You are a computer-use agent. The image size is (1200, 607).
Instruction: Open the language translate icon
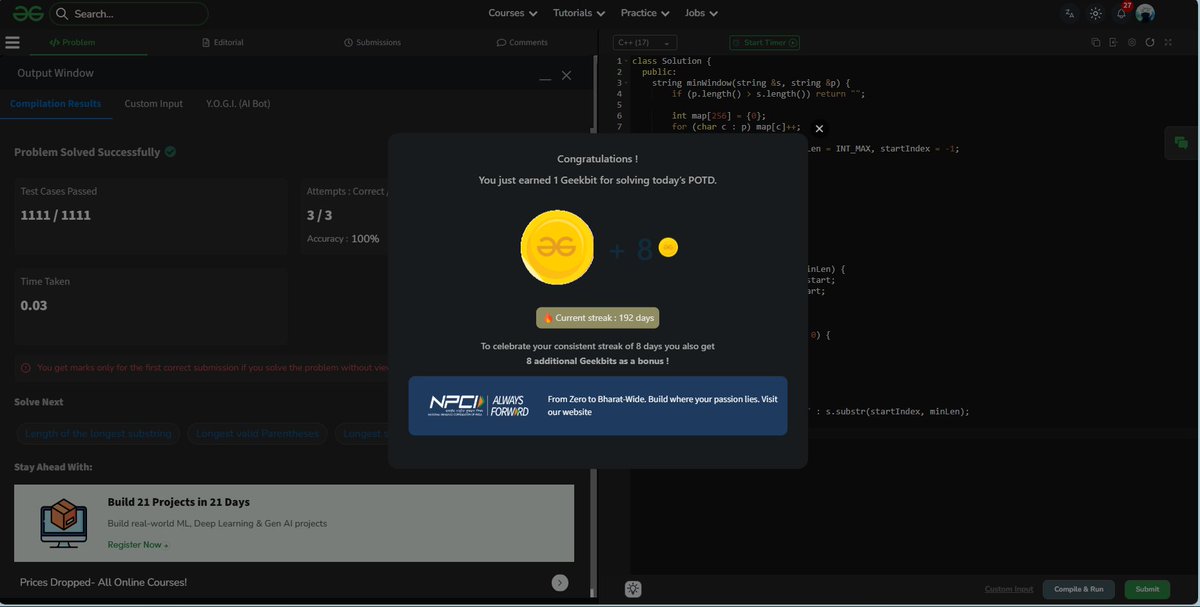click(1070, 13)
